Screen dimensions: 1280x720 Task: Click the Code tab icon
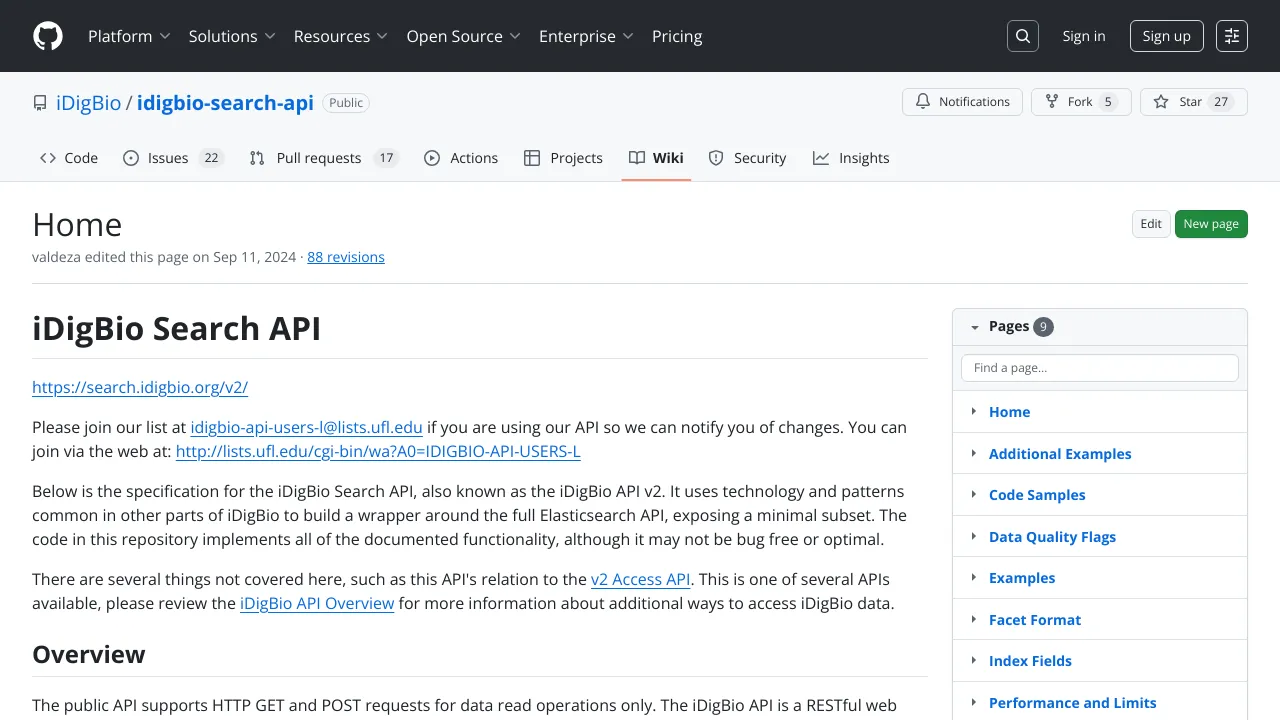[48, 158]
